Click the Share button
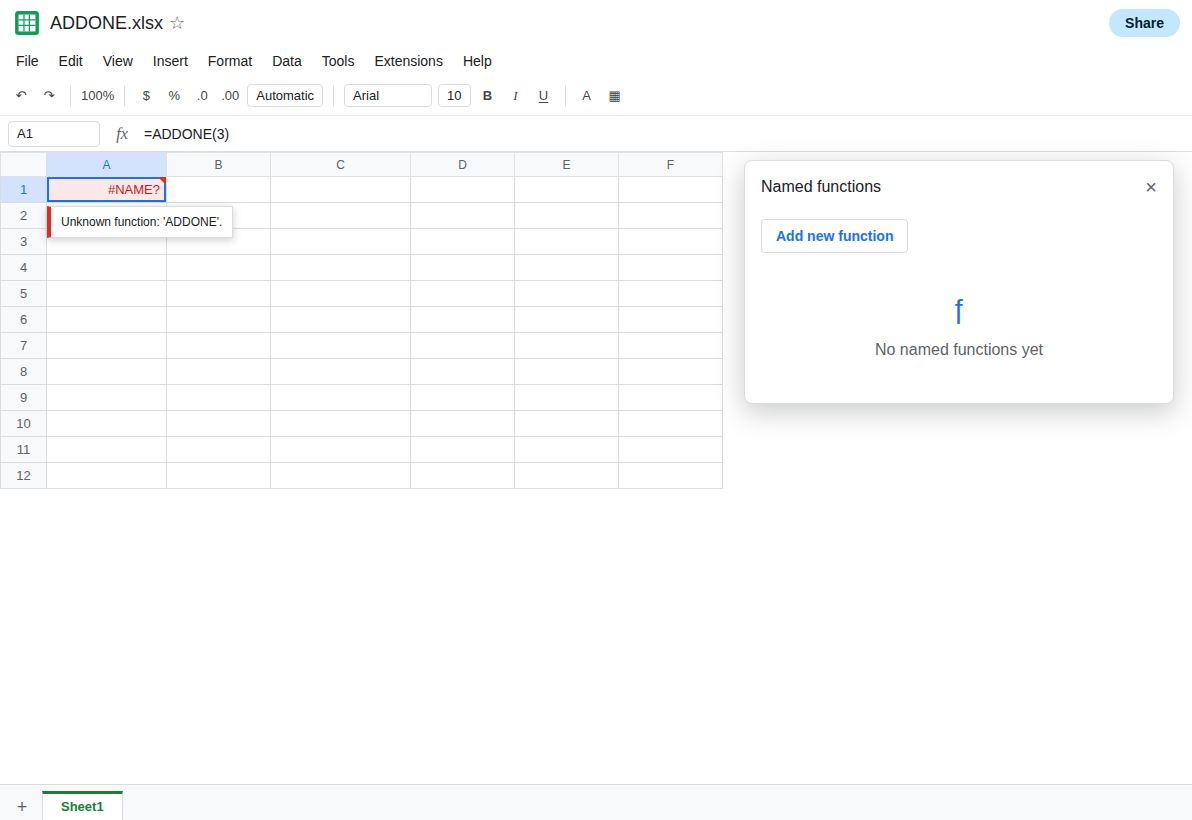Viewport: 1192px width, 820px height. tap(1144, 23)
